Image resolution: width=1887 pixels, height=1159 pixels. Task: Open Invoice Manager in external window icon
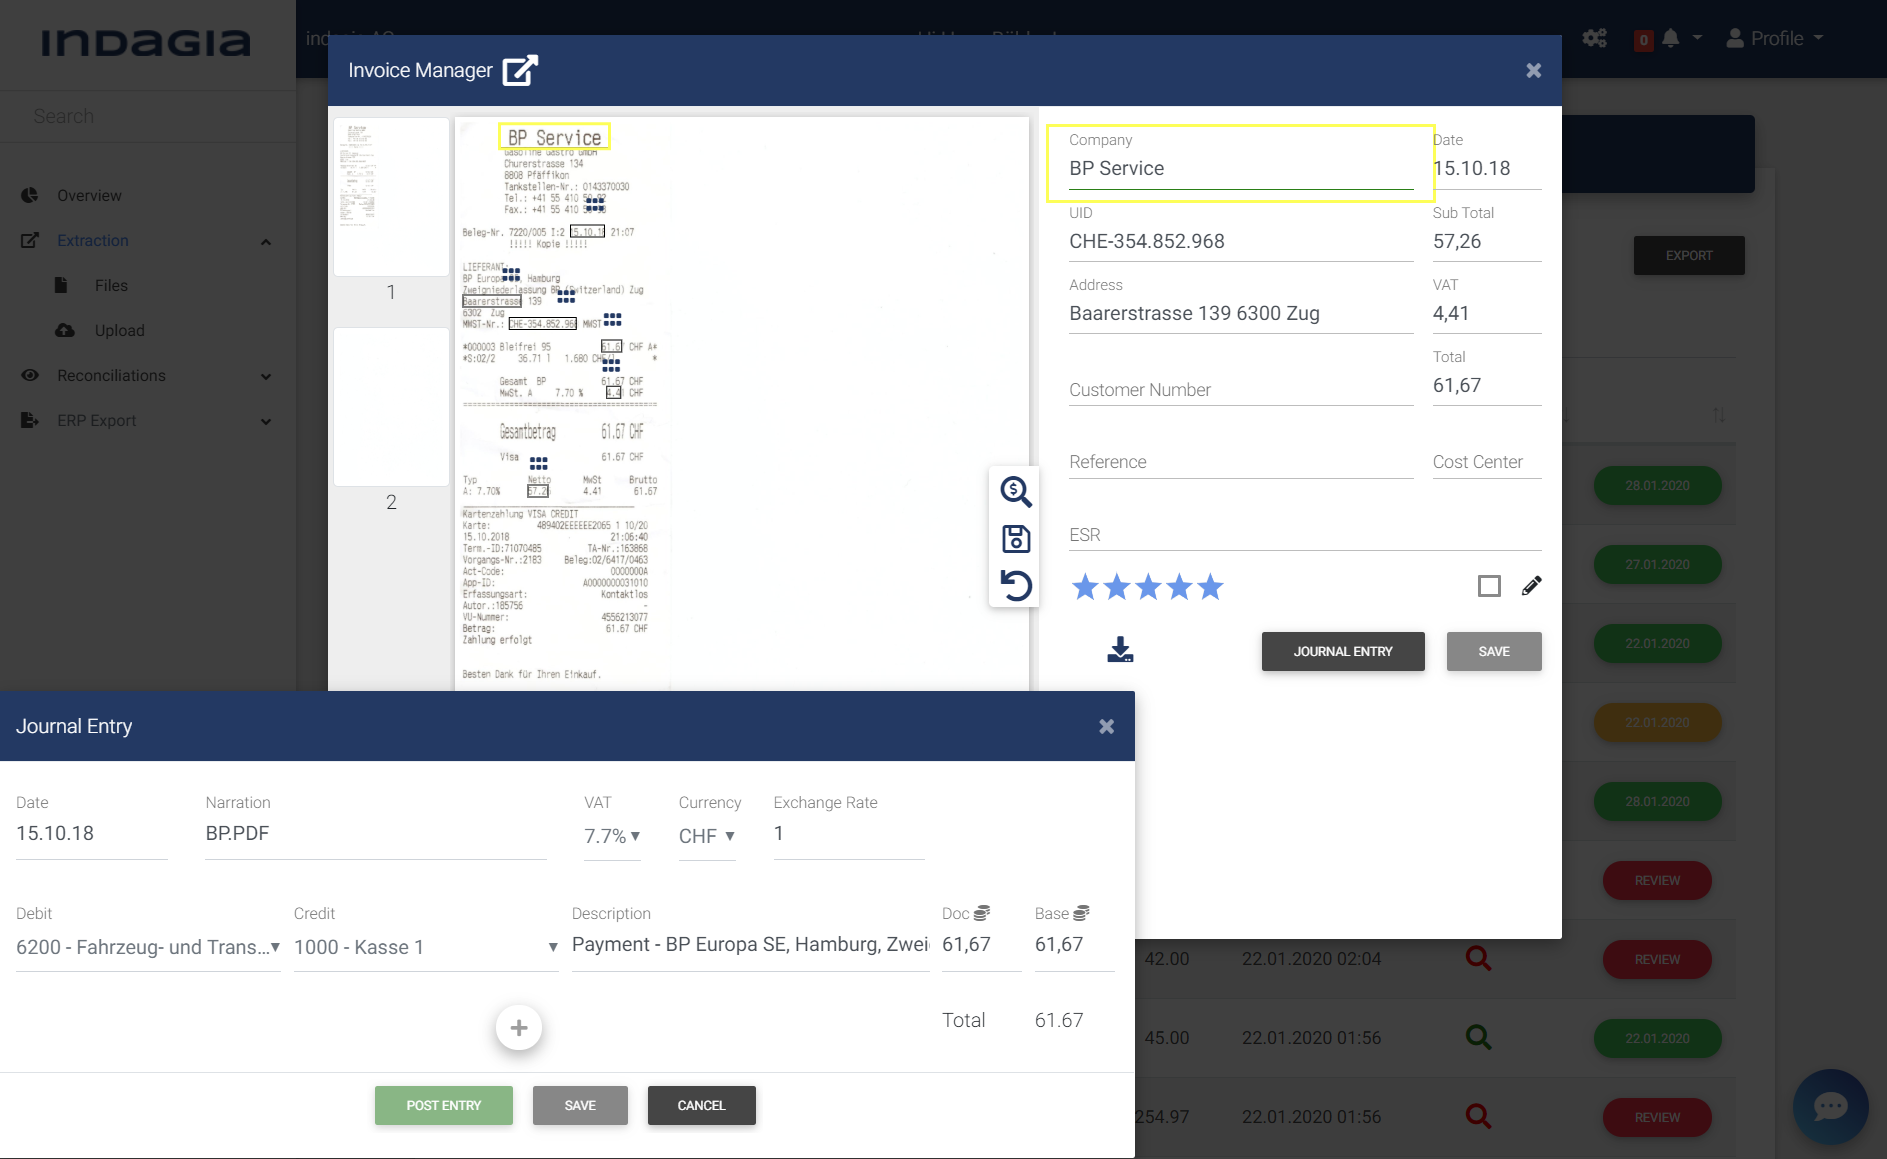520,70
